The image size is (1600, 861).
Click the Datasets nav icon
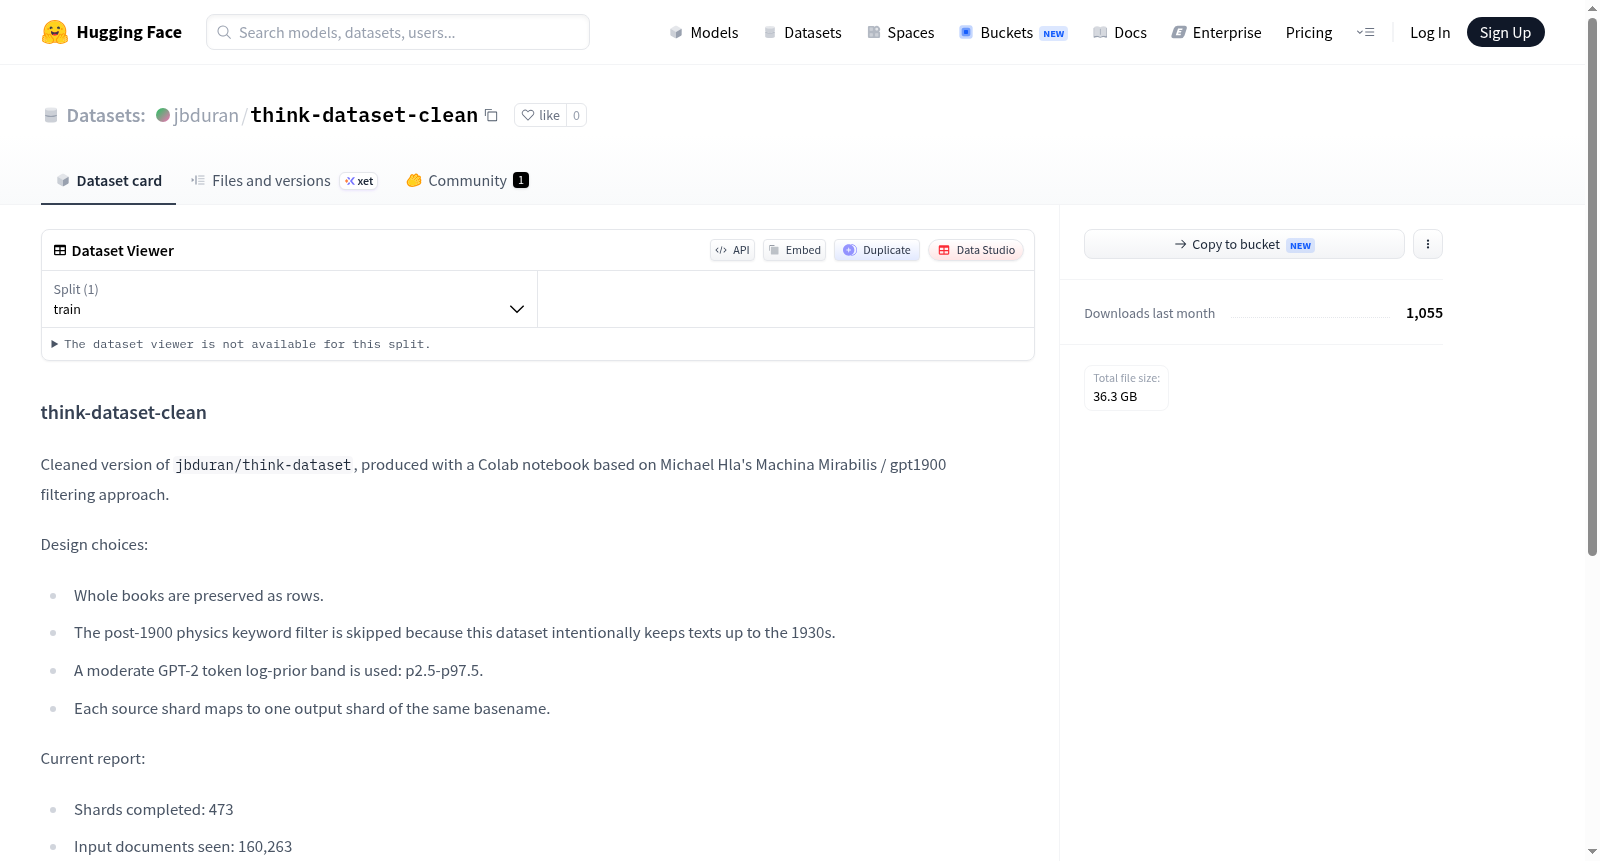click(770, 32)
